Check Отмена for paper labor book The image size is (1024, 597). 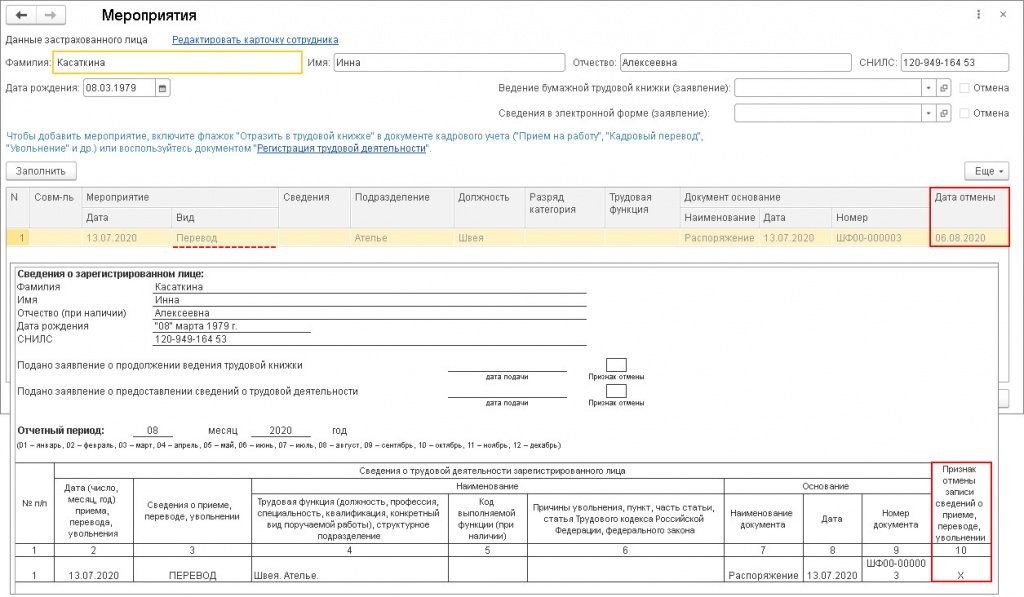[x=965, y=87]
